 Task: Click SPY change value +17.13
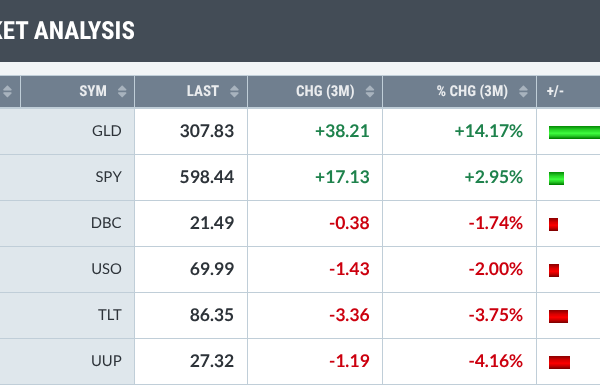[x=342, y=177]
